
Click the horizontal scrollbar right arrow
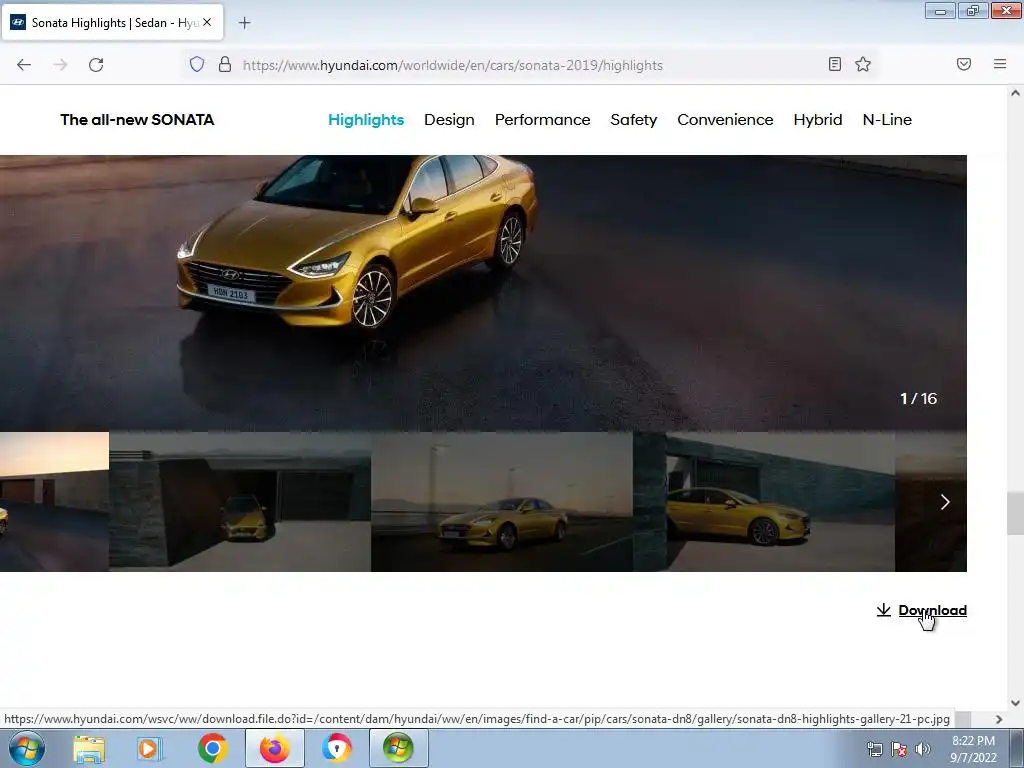pyautogui.click(x=999, y=719)
